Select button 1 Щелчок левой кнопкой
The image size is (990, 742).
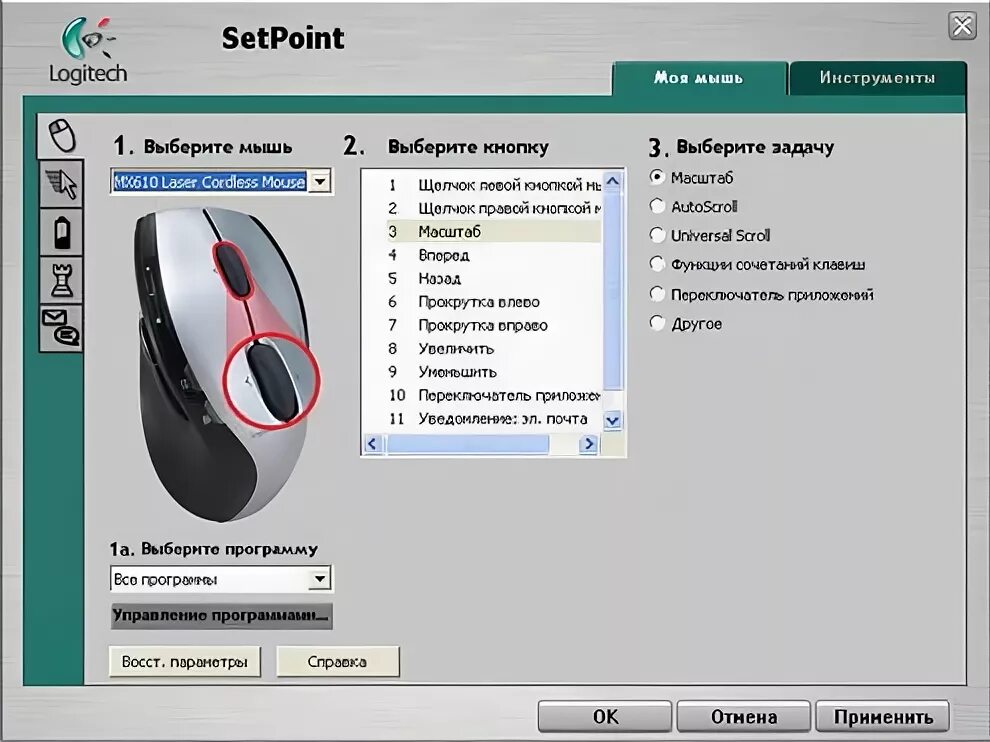(x=494, y=185)
